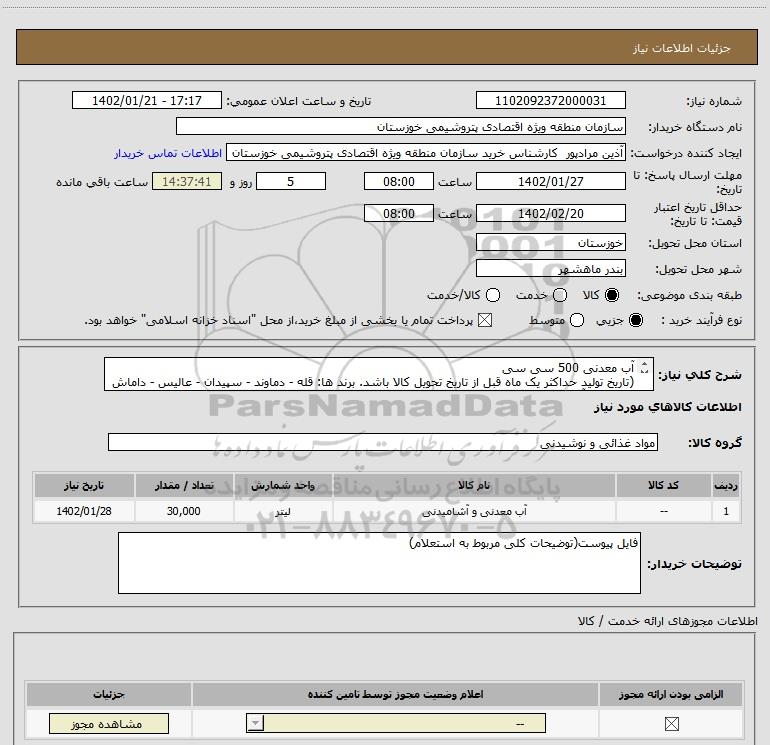Click the price validity time 08:00 field

click(399, 214)
